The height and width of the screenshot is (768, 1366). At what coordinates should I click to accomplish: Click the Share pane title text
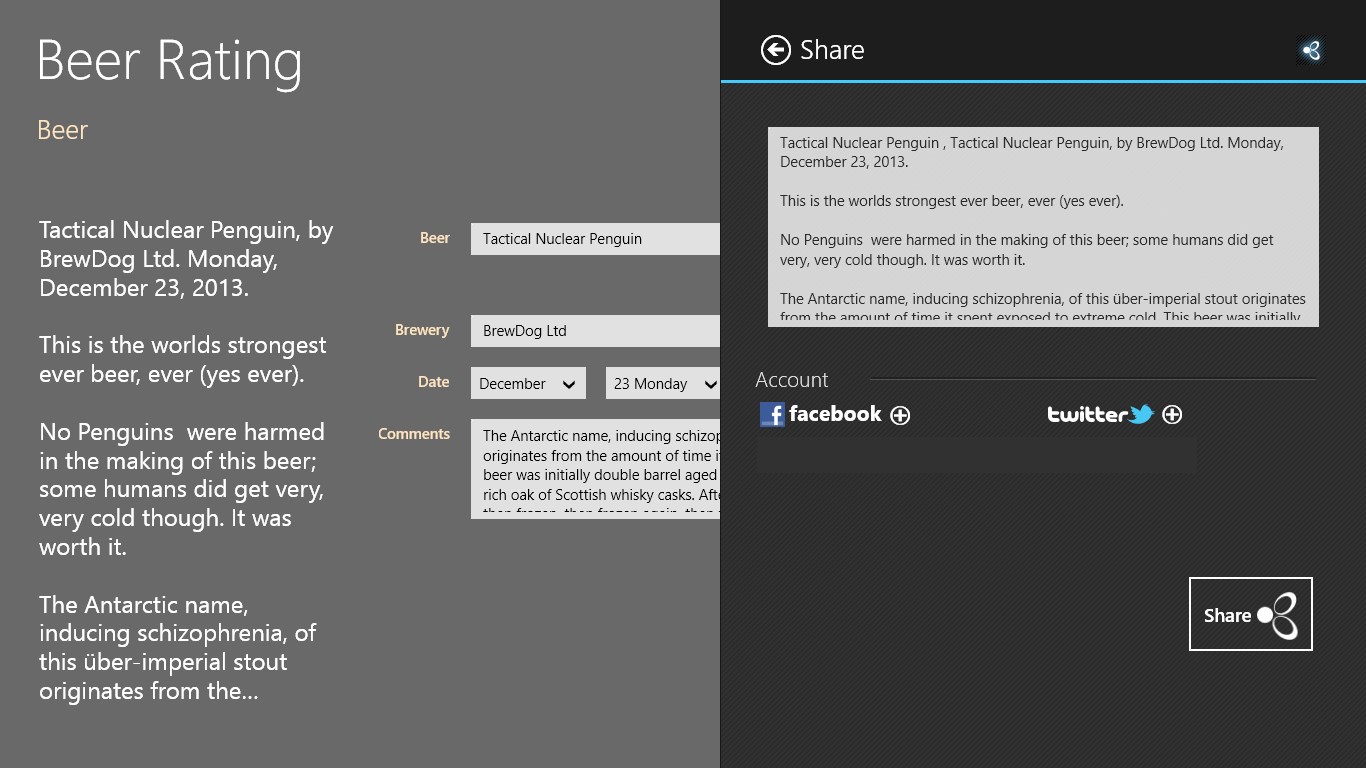click(x=832, y=50)
